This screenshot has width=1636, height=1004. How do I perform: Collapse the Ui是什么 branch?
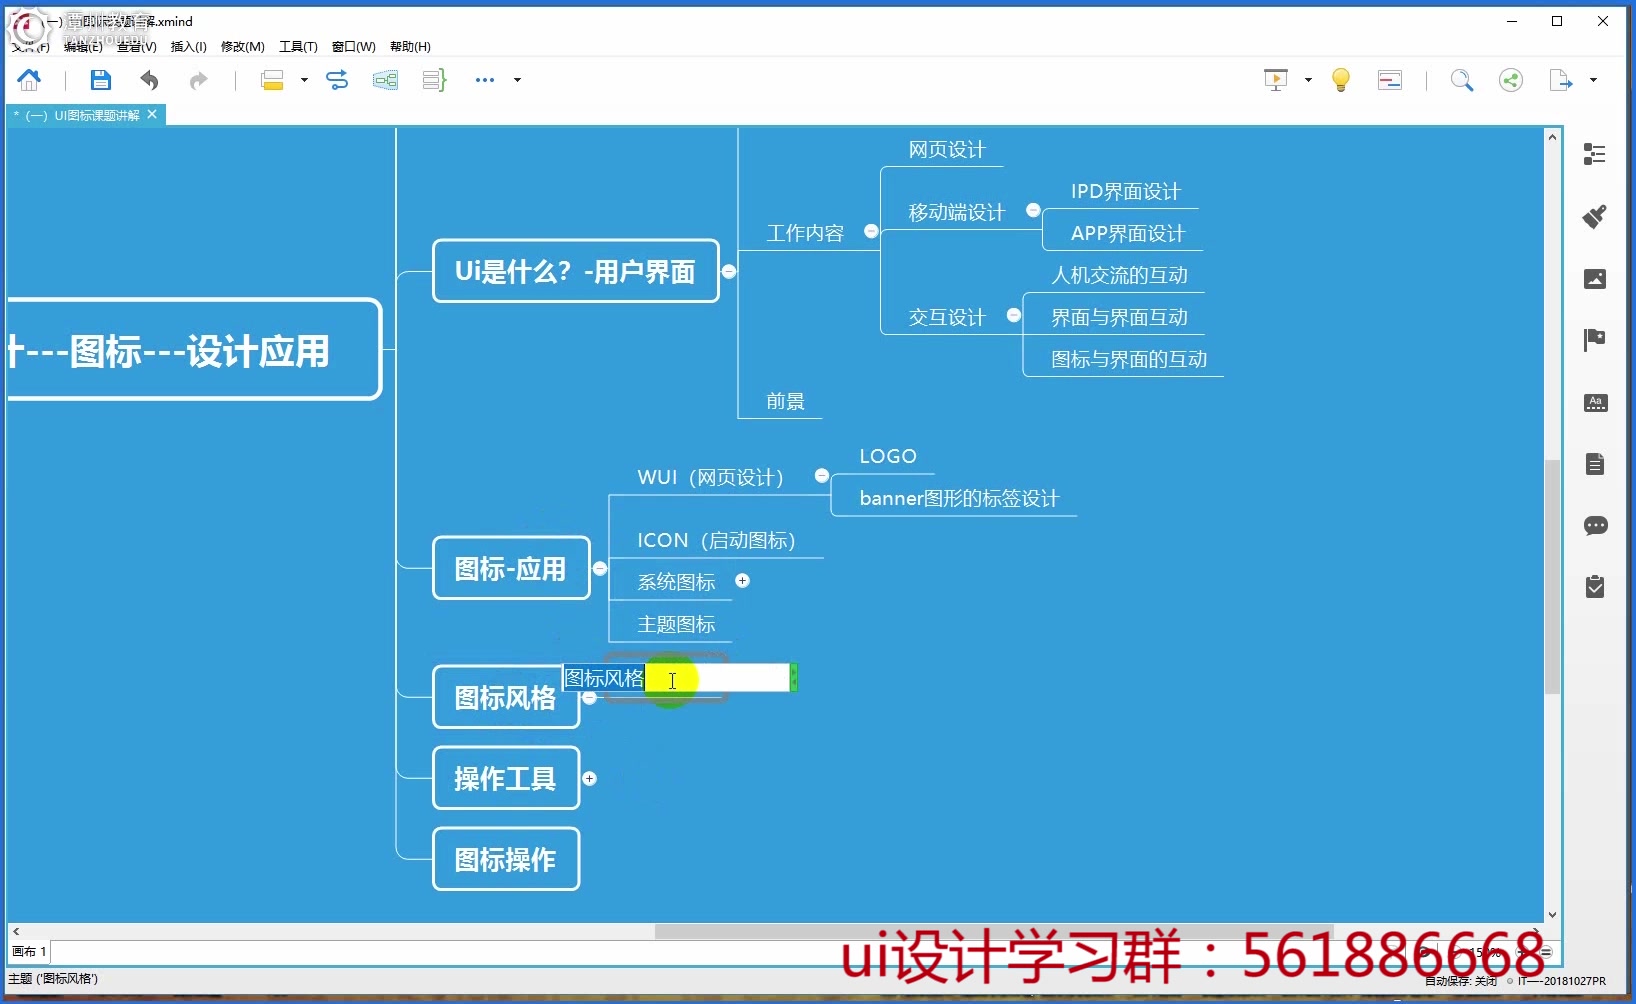(x=729, y=271)
